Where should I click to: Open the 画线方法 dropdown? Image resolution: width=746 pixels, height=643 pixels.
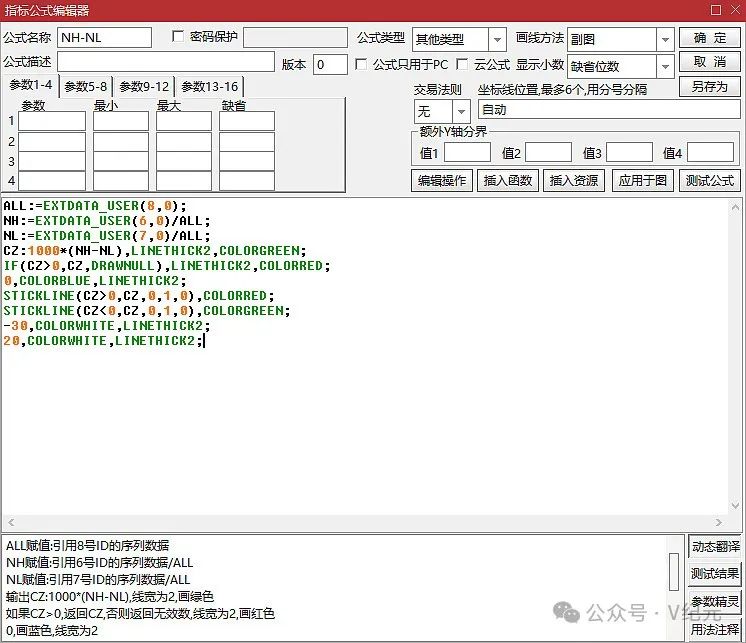(665, 39)
